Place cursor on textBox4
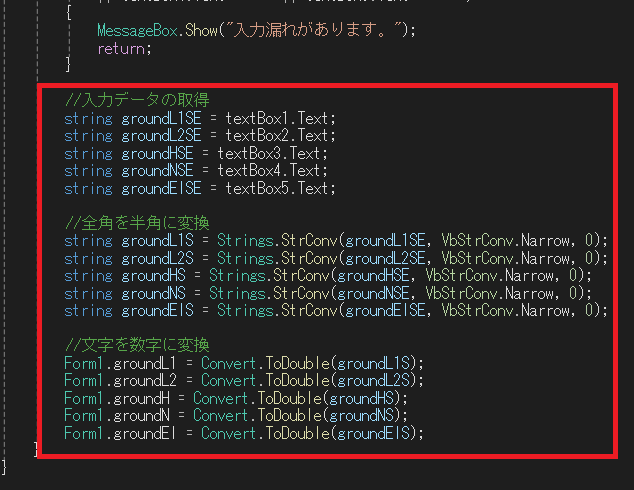The width and height of the screenshot is (634, 490). tap(252, 171)
